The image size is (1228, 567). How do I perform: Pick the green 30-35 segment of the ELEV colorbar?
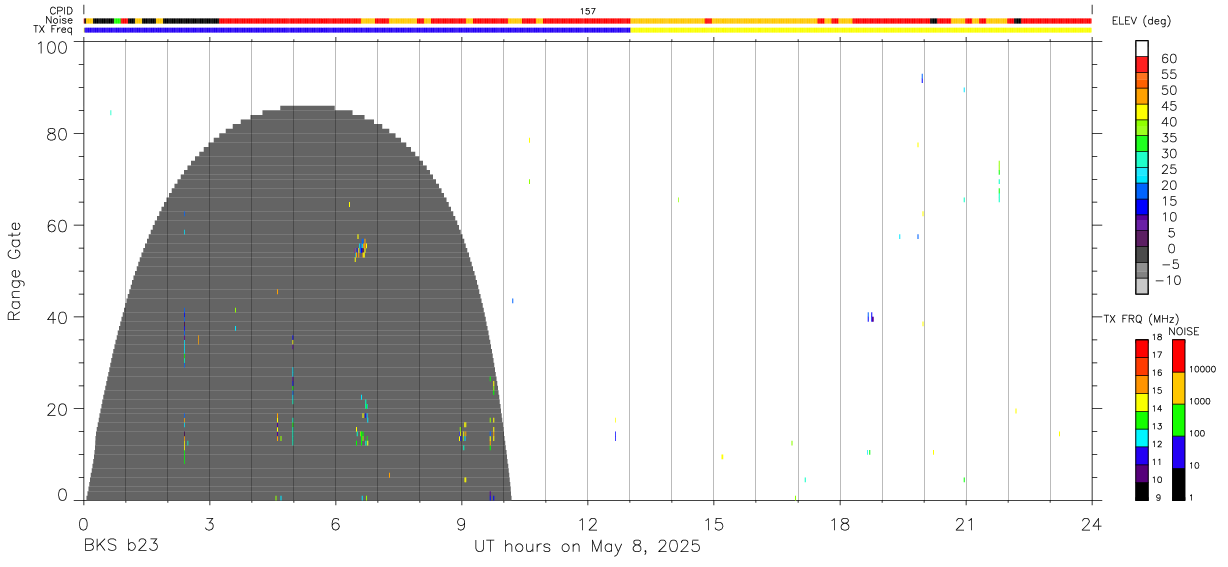[x=1141, y=145]
